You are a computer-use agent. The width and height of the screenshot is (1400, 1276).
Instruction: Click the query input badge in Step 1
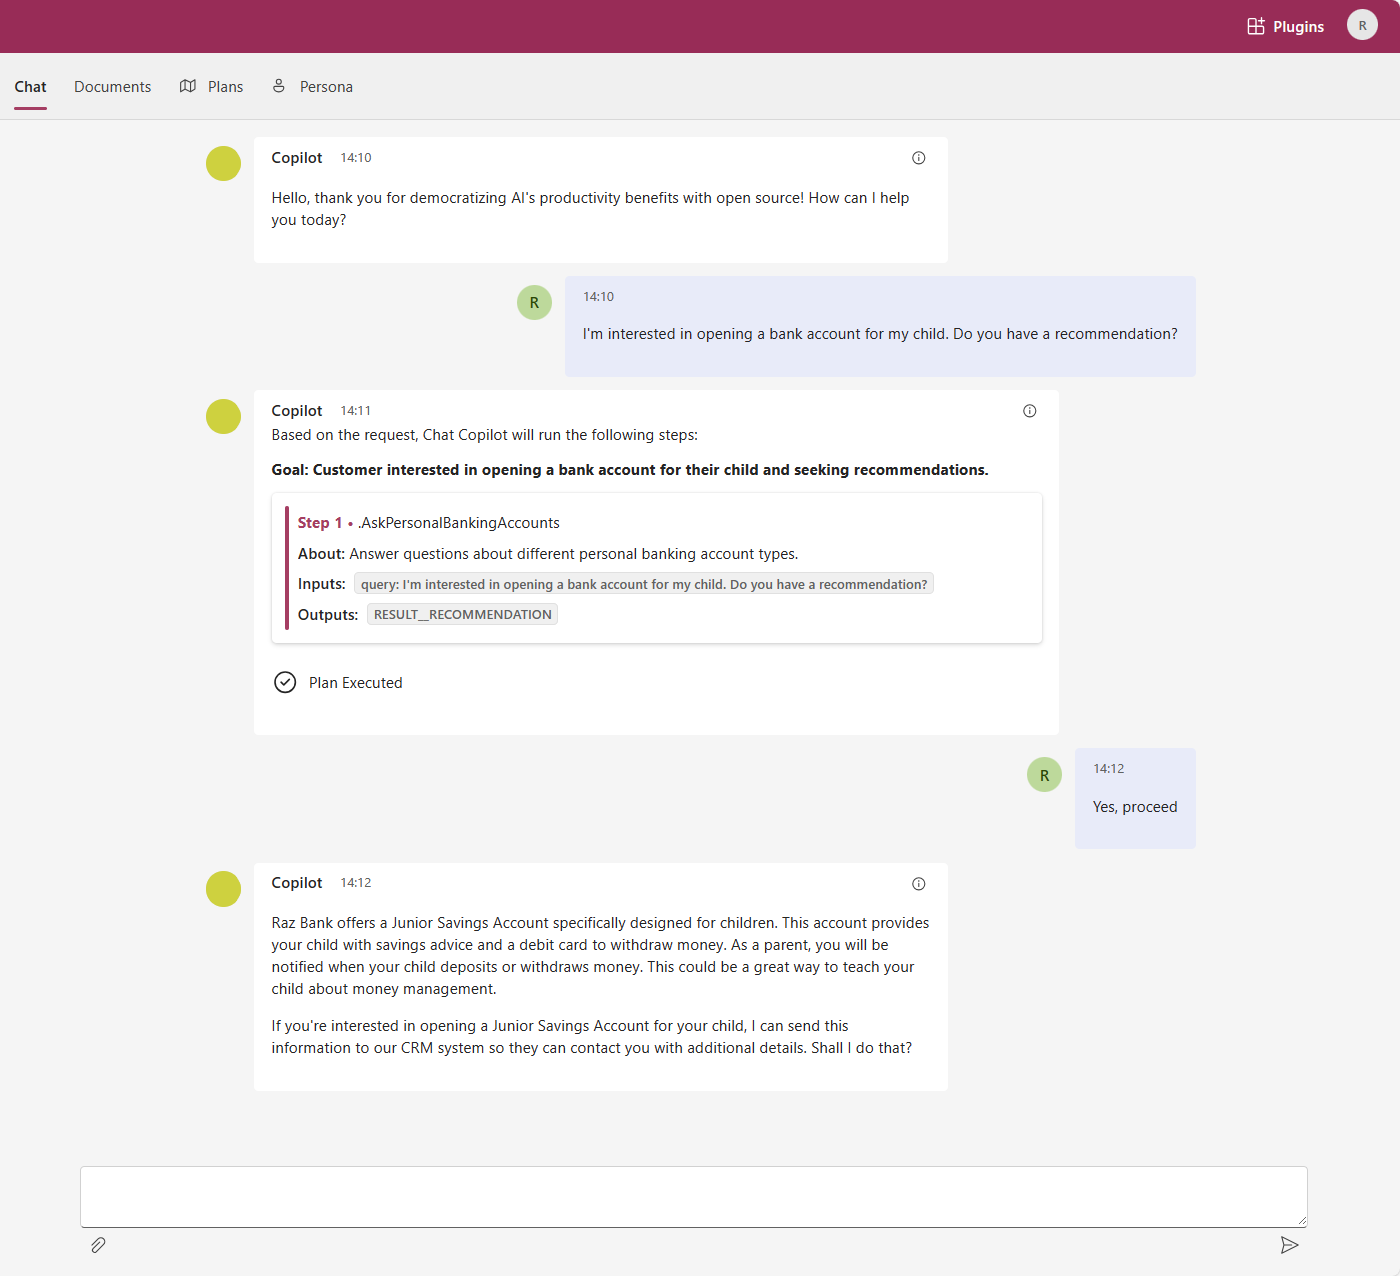643,584
